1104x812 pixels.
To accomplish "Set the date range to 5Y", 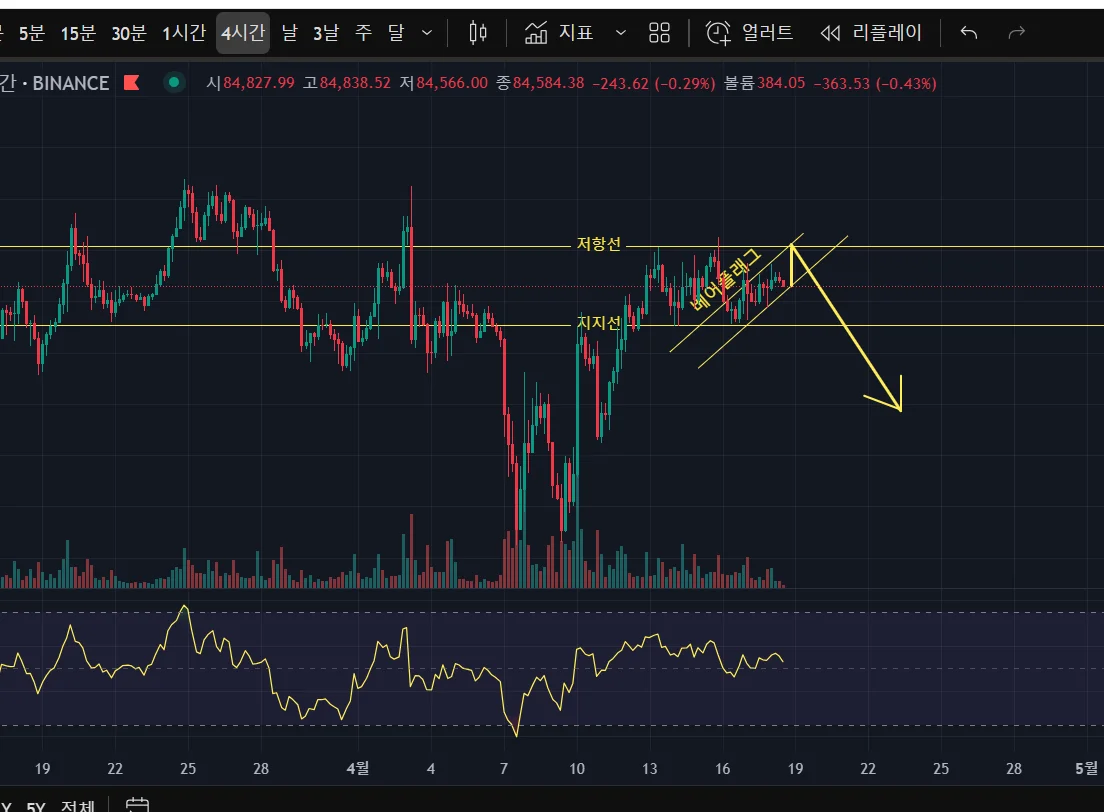I will [36, 806].
